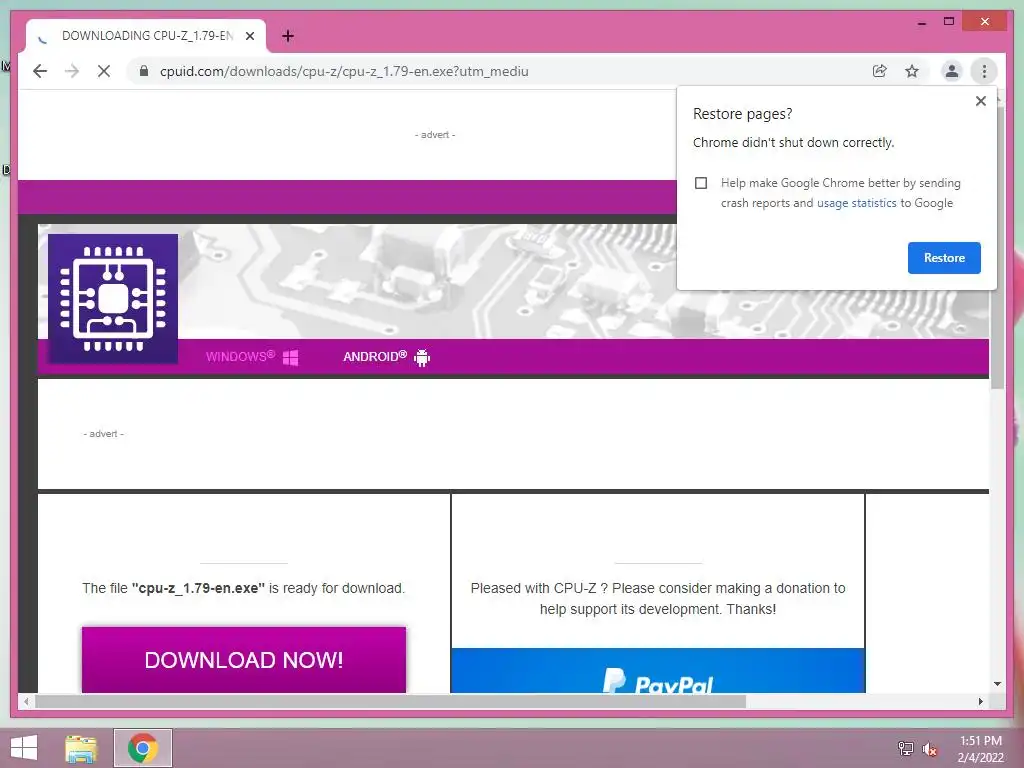Click the address bar URL

(344, 71)
